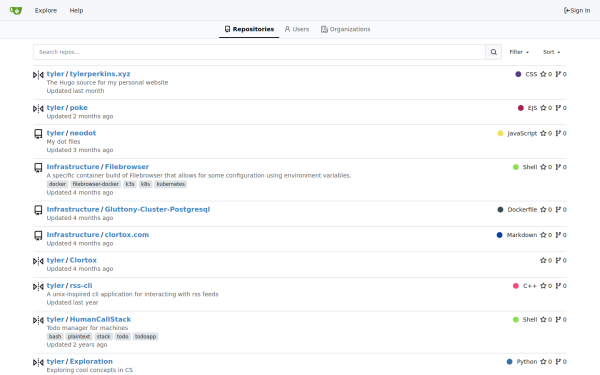This screenshot has height=375, width=600.
Task: Open the tylerperkins.xyz repository link
Action: pyautogui.click(x=100, y=74)
